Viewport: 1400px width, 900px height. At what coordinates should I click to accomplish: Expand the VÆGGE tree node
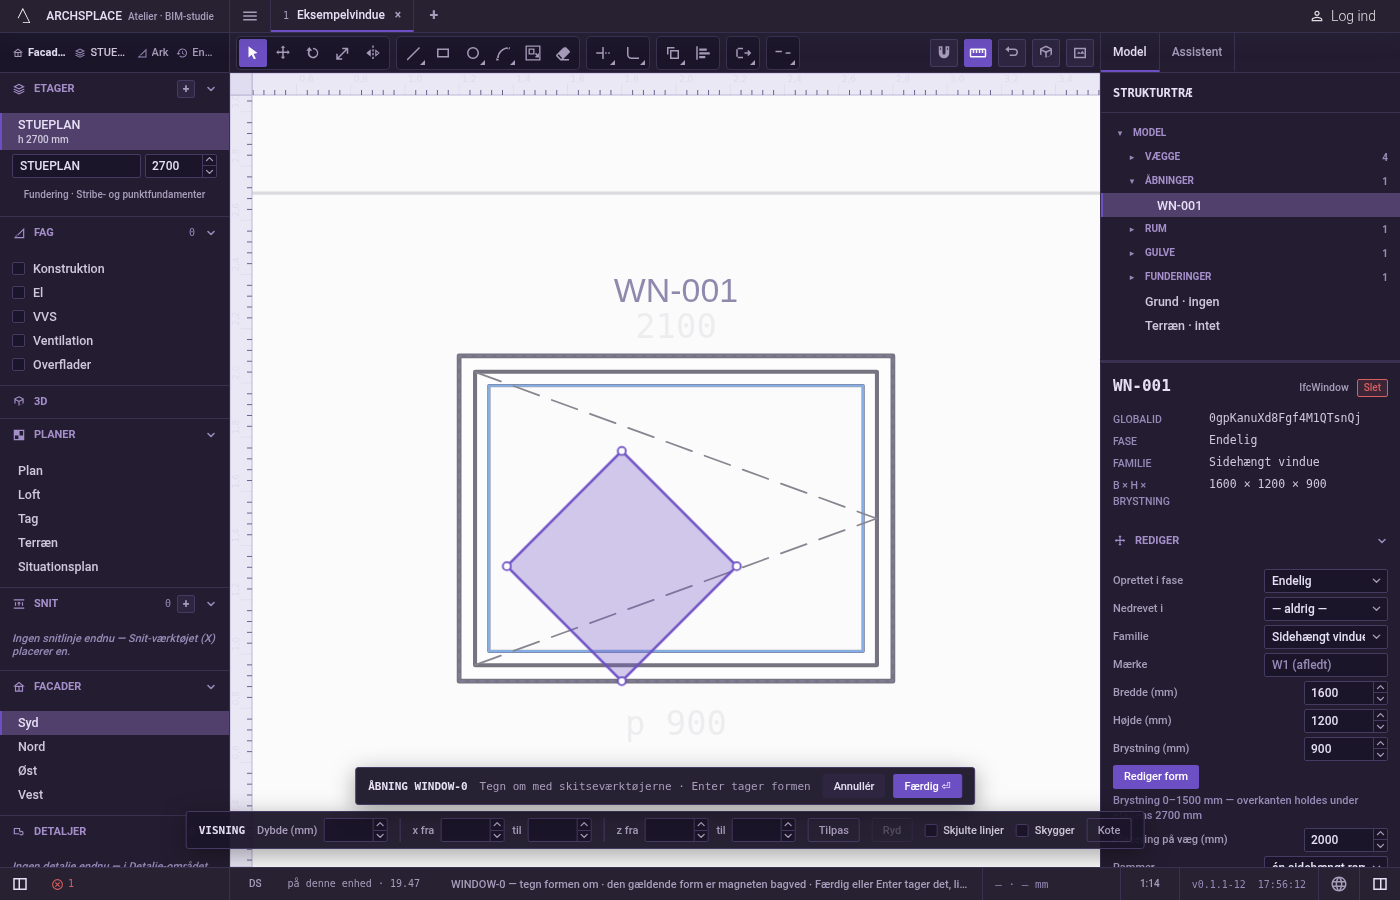point(1132,157)
